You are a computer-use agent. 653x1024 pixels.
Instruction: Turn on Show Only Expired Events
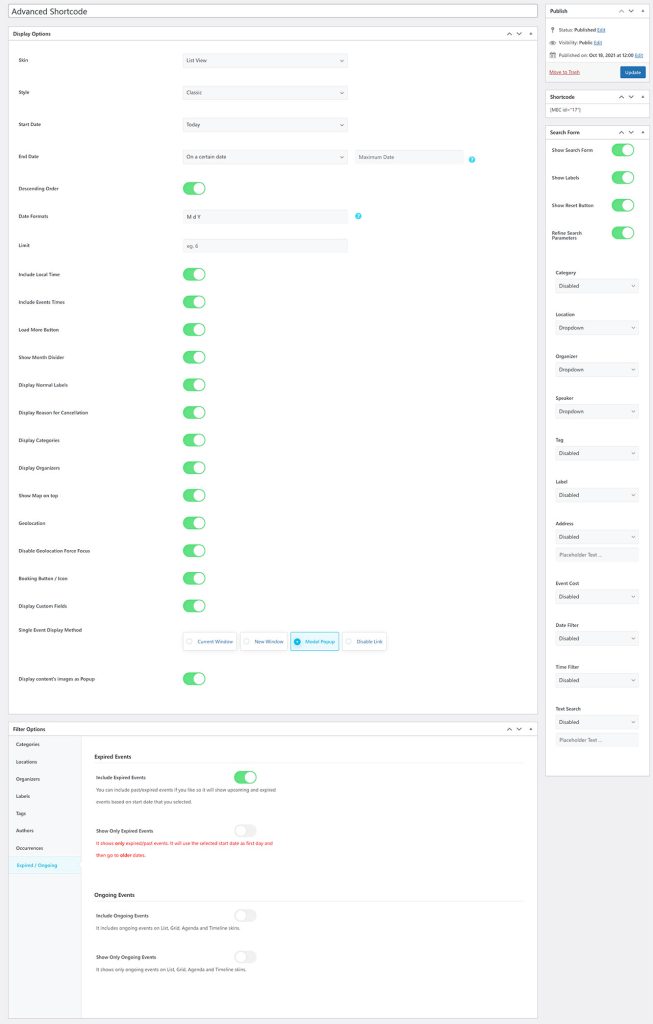click(245, 830)
